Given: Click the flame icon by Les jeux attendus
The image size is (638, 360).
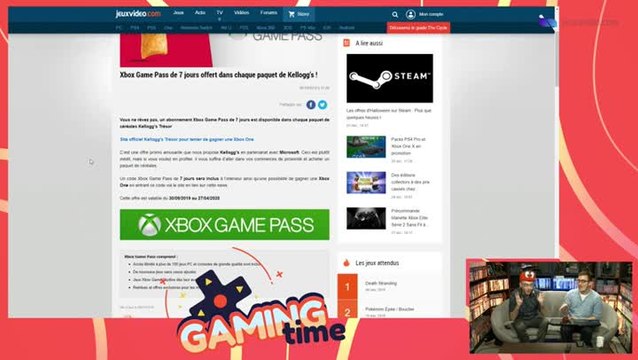Looking at the screenshot, I should 346,263.
